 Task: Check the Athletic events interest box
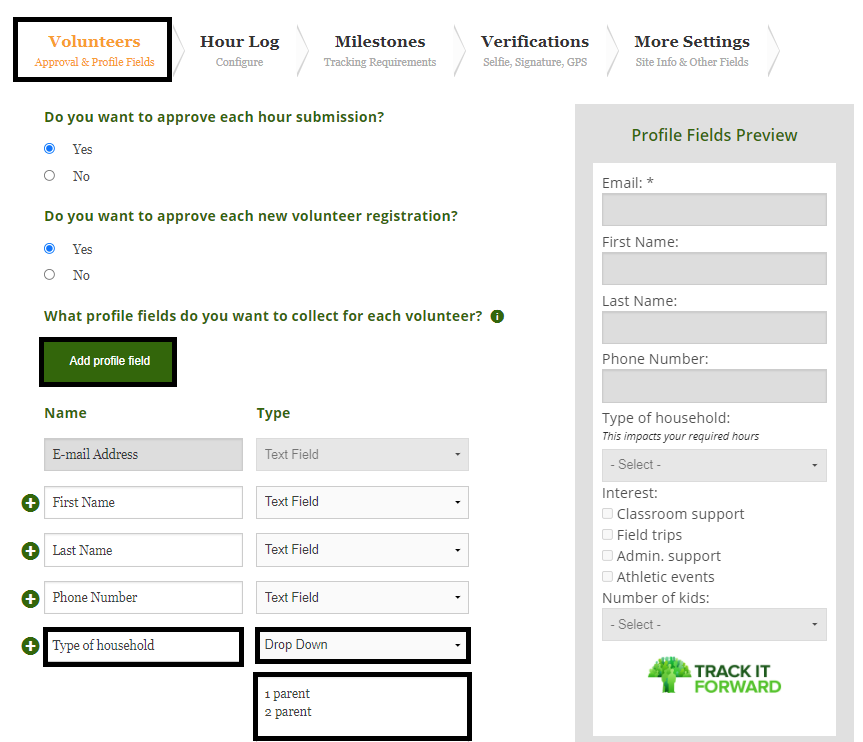[x=608, y=576]
